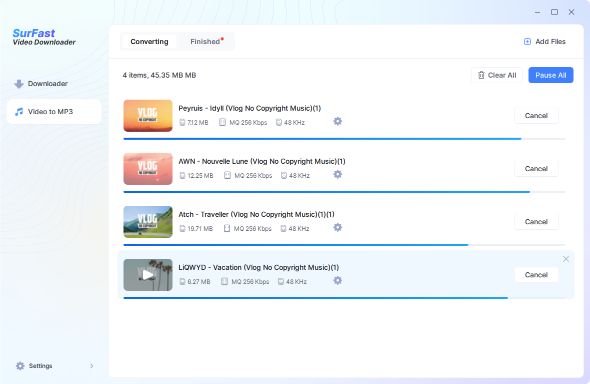The width and height of the screenshot is (590, 384).
Task: Click the Downloader arrow icon
Action: pos(19,84)
